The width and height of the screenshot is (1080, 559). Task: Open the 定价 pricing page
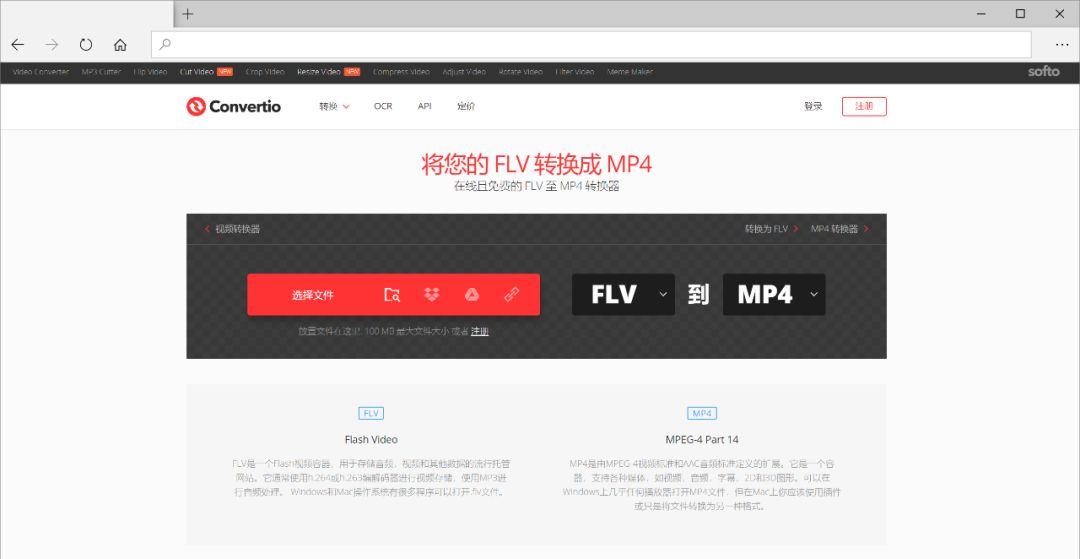tap(466, 106)
